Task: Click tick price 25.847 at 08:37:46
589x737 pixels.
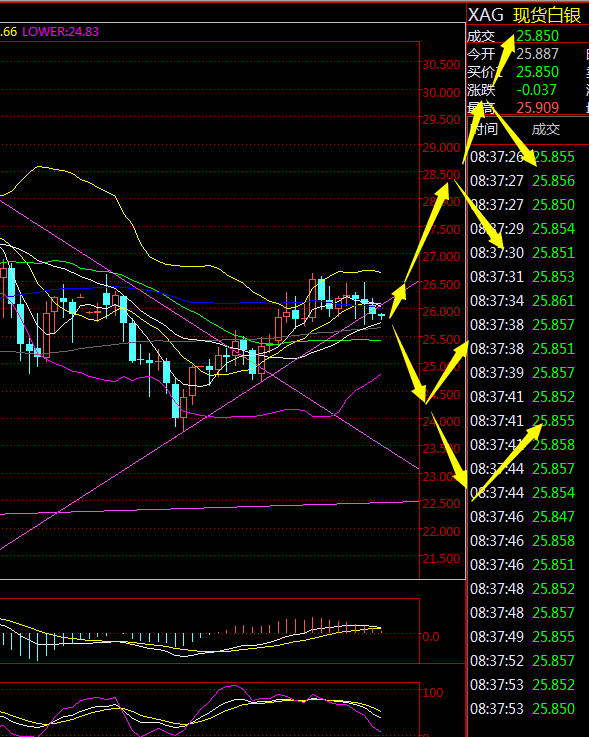Action: [x=553, y=517]
